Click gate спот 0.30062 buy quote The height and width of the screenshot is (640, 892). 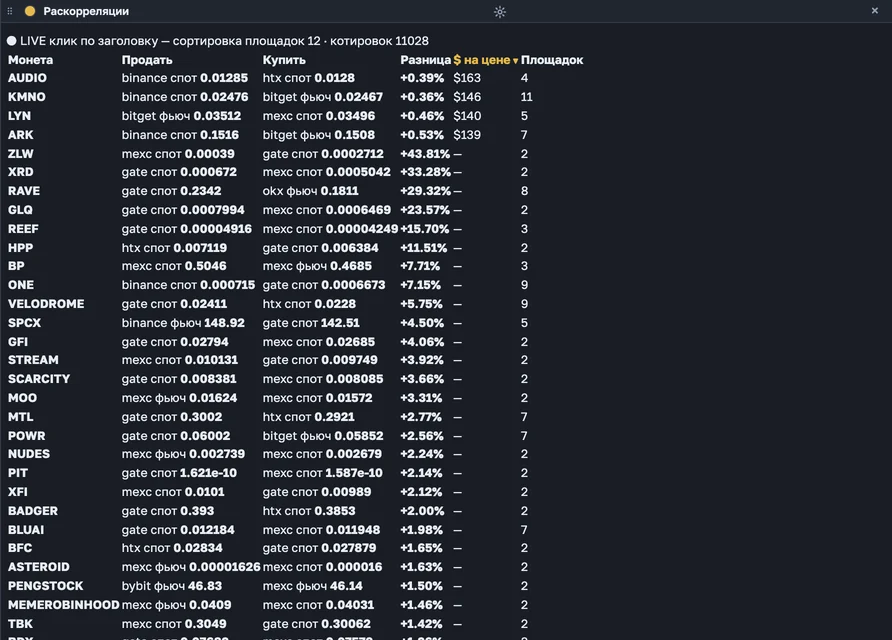point(317,624)
